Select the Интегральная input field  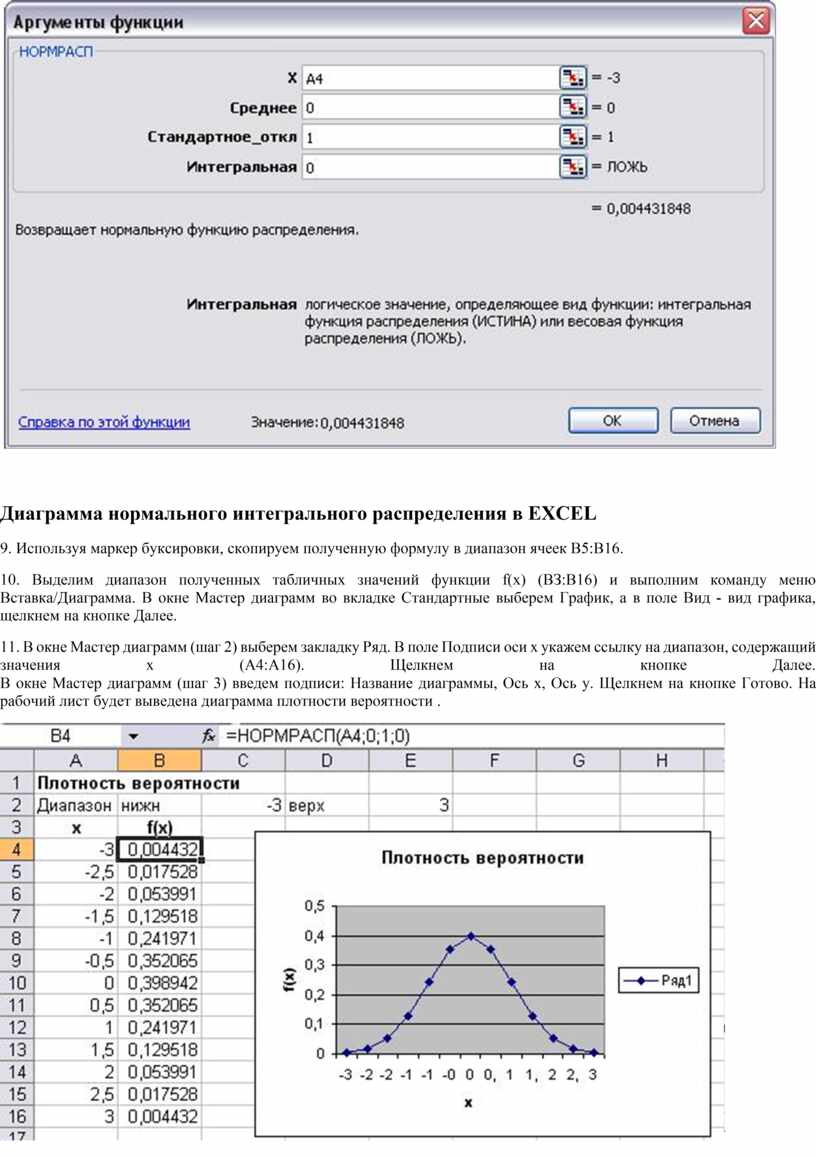click(428, 167)
